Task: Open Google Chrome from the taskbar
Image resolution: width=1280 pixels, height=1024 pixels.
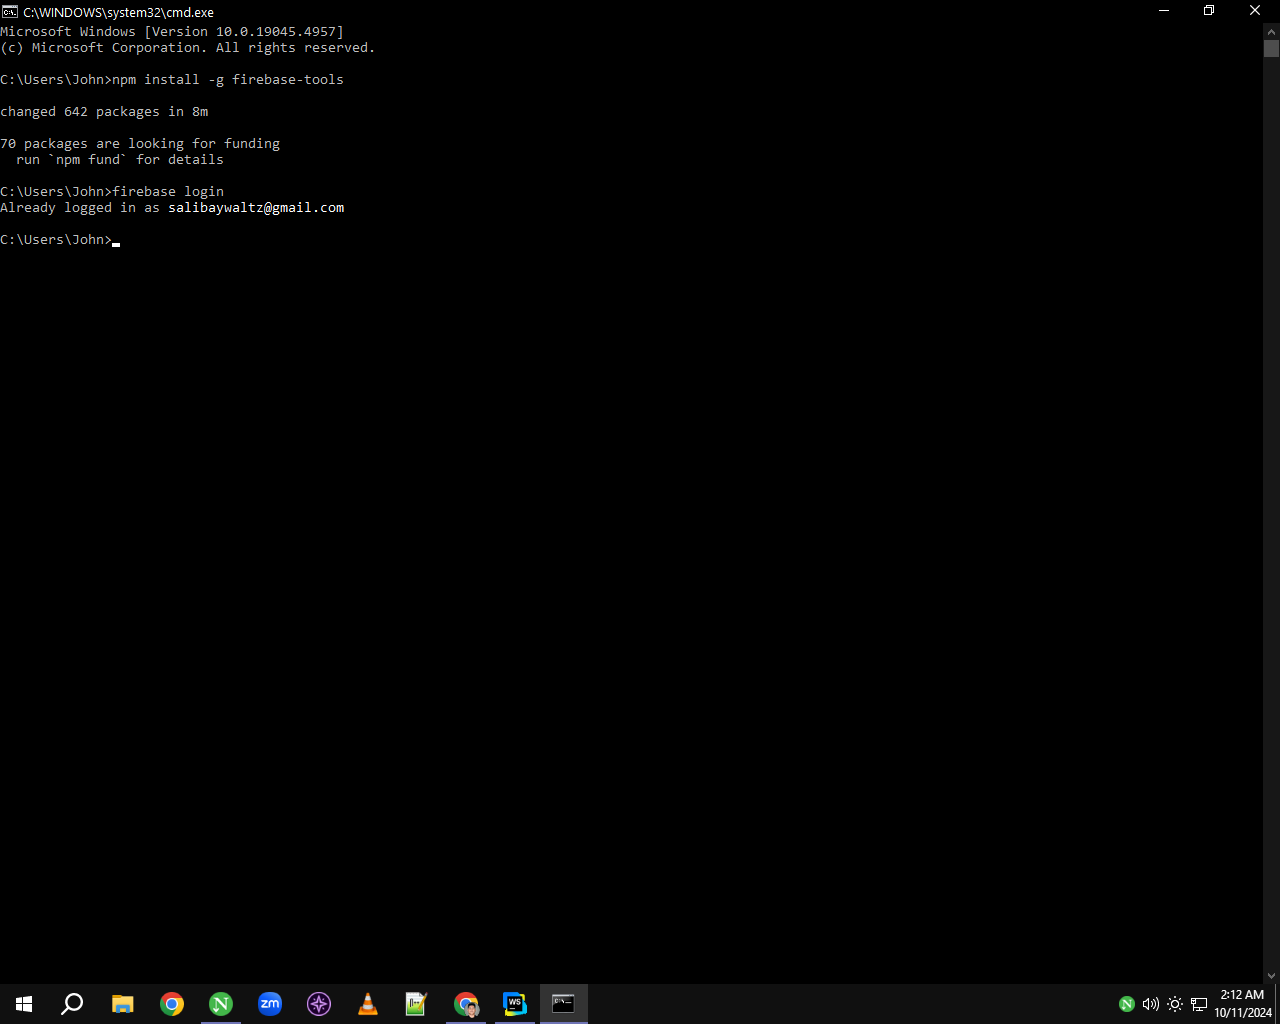Action: coord(172,1004)
